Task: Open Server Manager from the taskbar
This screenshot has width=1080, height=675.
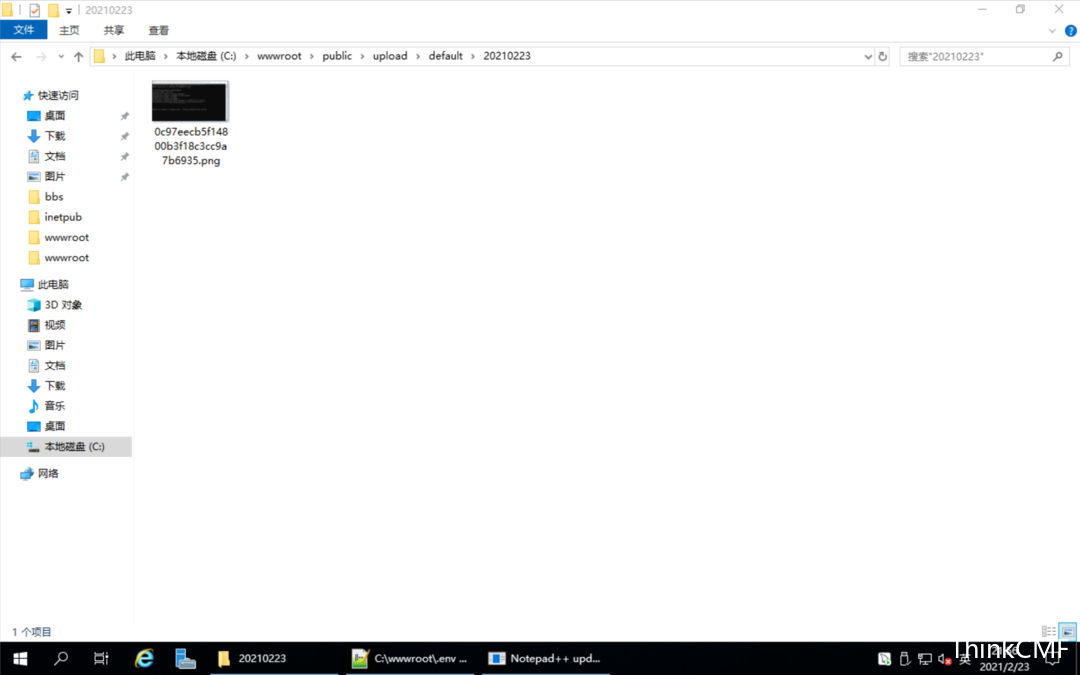Action: [185, 658]
